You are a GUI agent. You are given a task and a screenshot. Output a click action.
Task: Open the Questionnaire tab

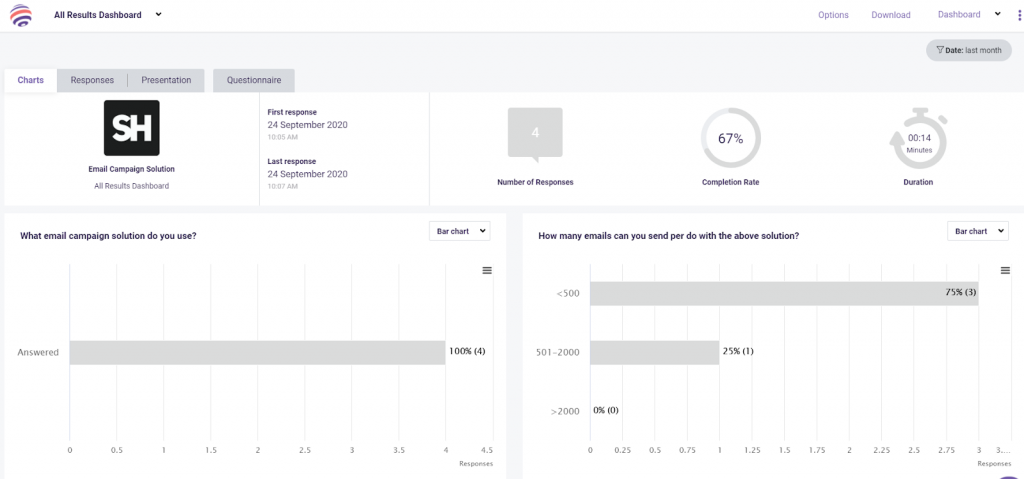click(x=253, y=80)
